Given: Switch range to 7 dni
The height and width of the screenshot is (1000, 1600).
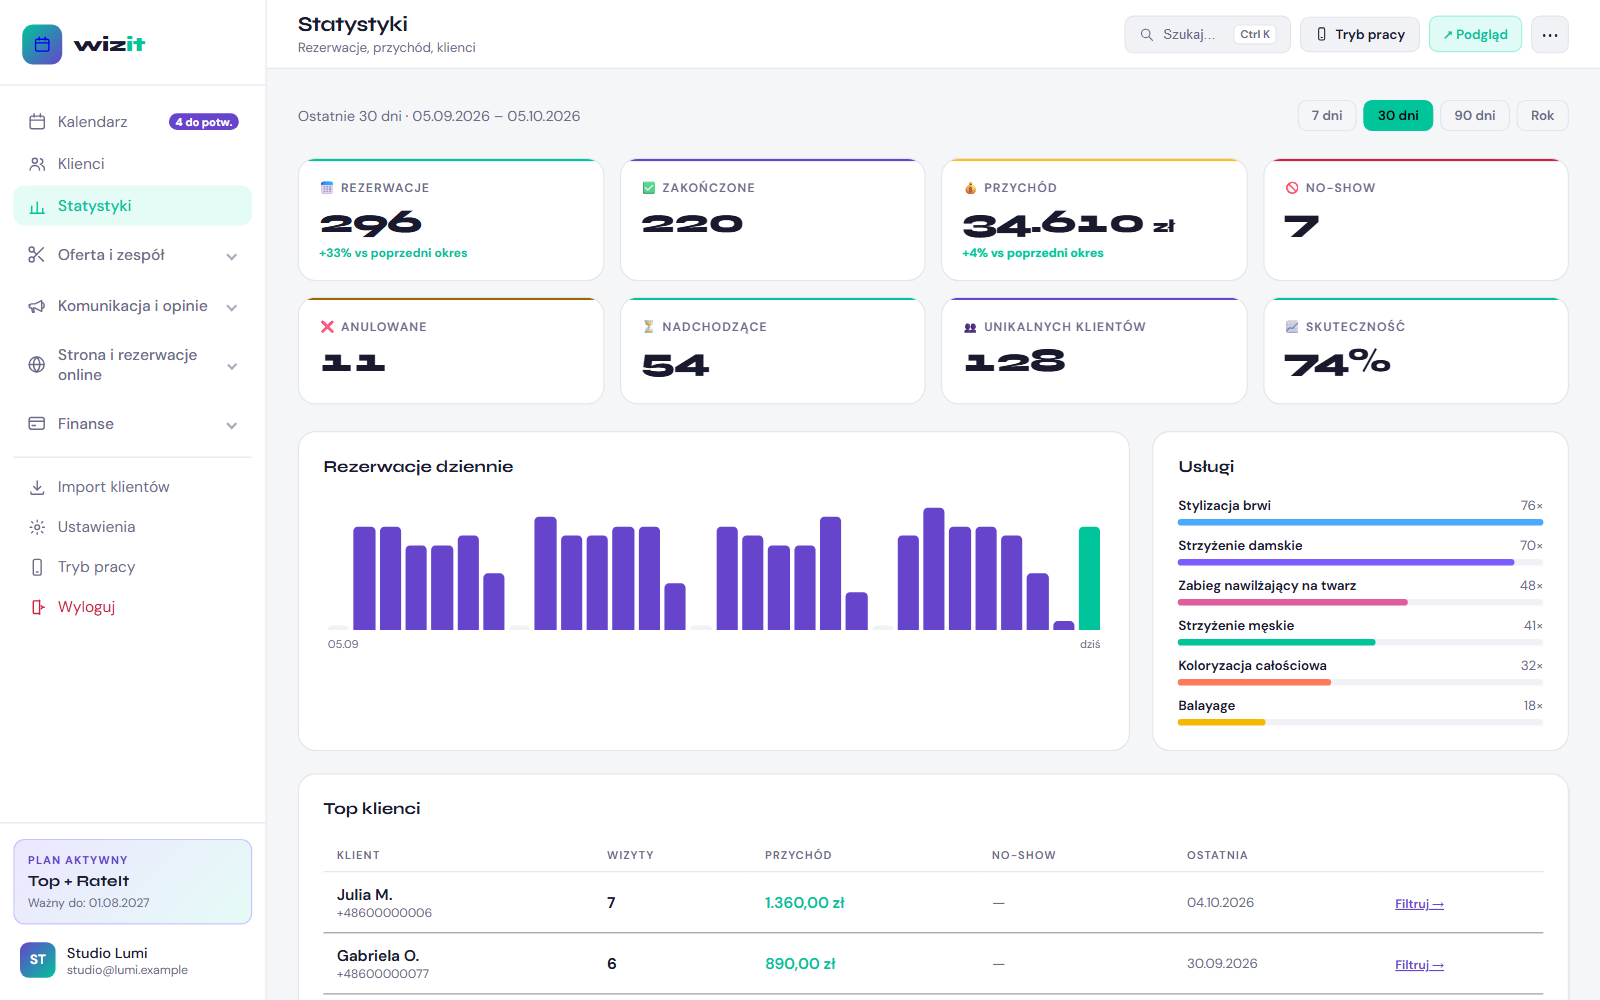Looking at the screenshot, I should [1327, 116].
